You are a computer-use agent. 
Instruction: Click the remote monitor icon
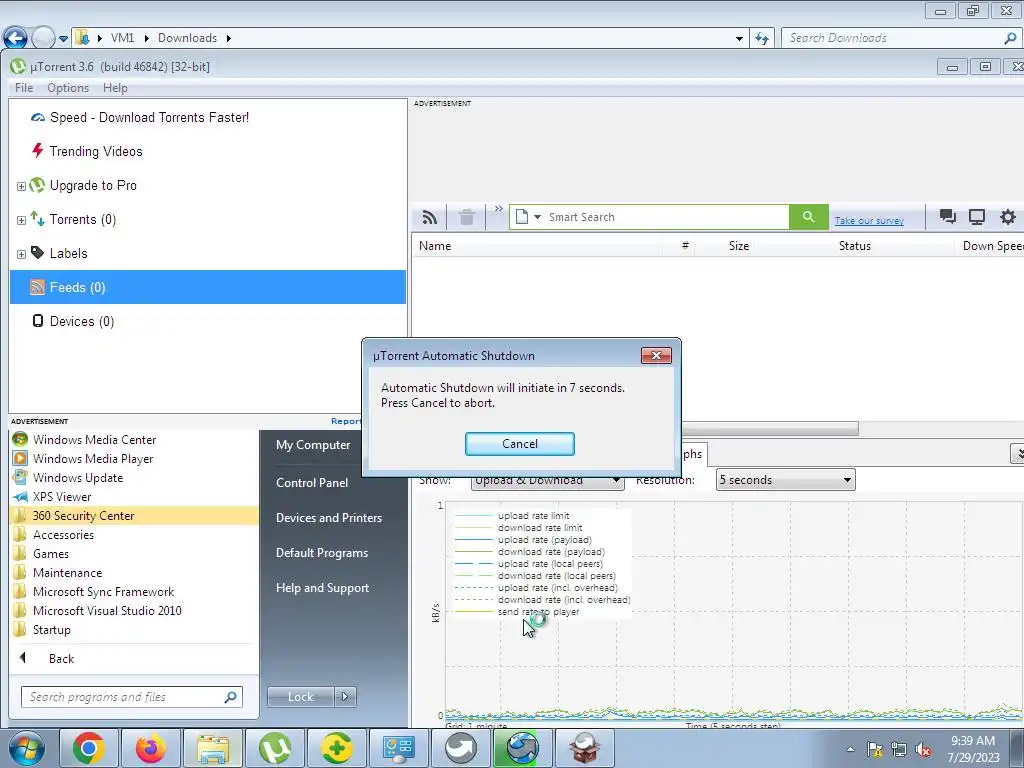point(977,217)
